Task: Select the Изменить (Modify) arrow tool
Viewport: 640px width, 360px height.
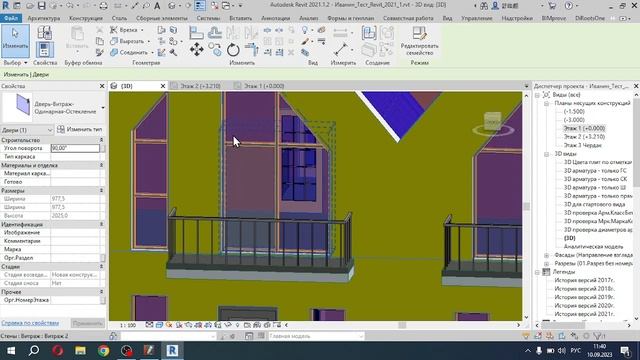Action: click(x=15, y=40)
